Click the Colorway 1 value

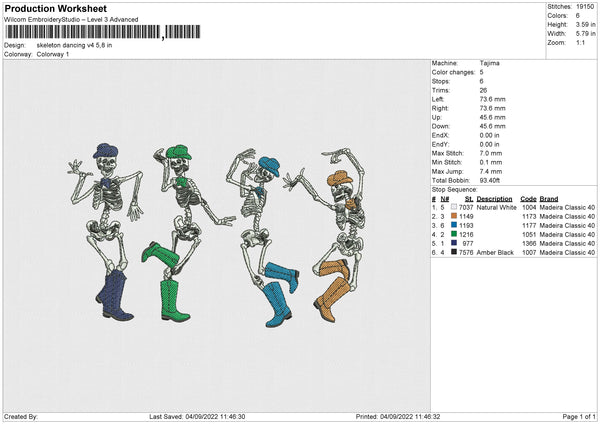pyautogui.click(x=53, y=54)
